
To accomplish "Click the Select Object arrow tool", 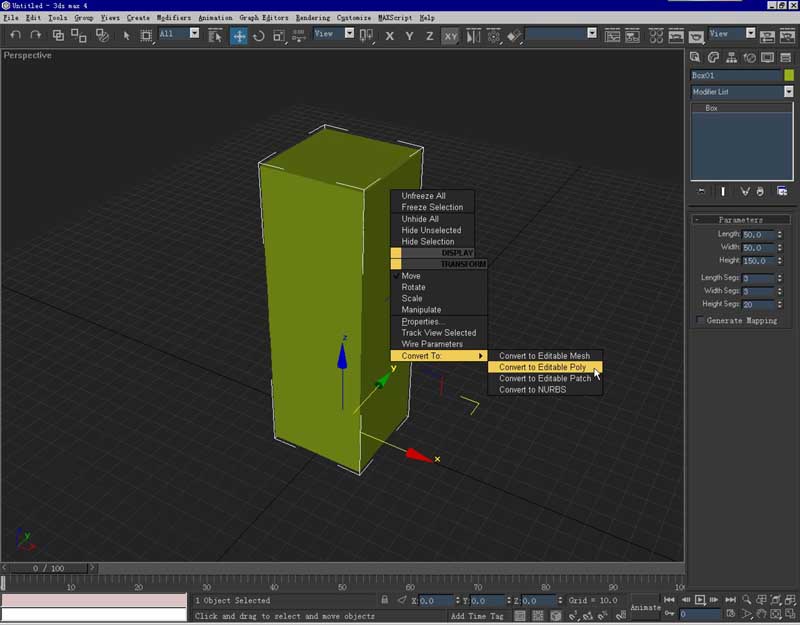I will 126,35.
